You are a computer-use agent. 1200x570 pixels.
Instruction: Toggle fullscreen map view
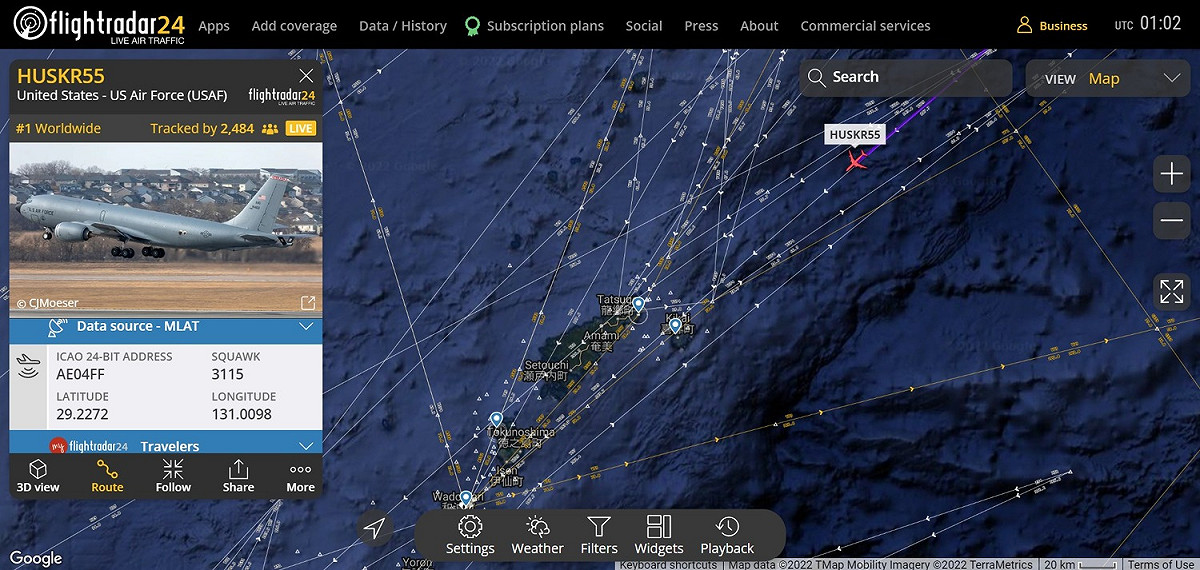[x=1171, y=292]
